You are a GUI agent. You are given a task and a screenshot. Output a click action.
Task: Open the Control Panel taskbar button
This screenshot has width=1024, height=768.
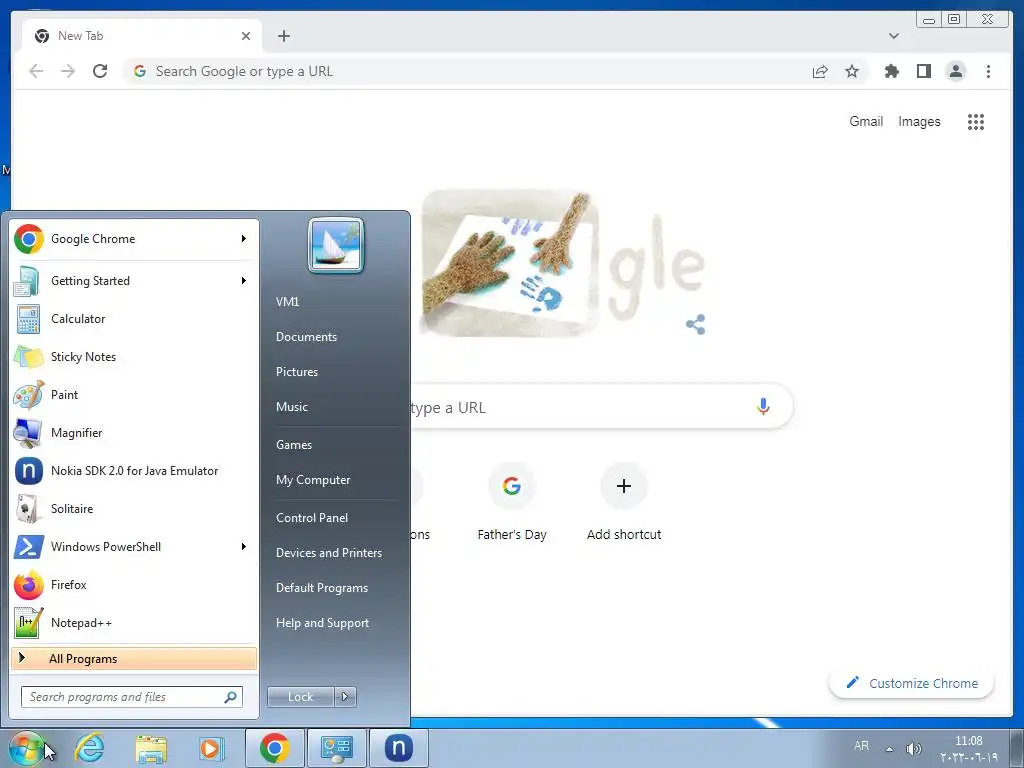(x=337, y=748)
